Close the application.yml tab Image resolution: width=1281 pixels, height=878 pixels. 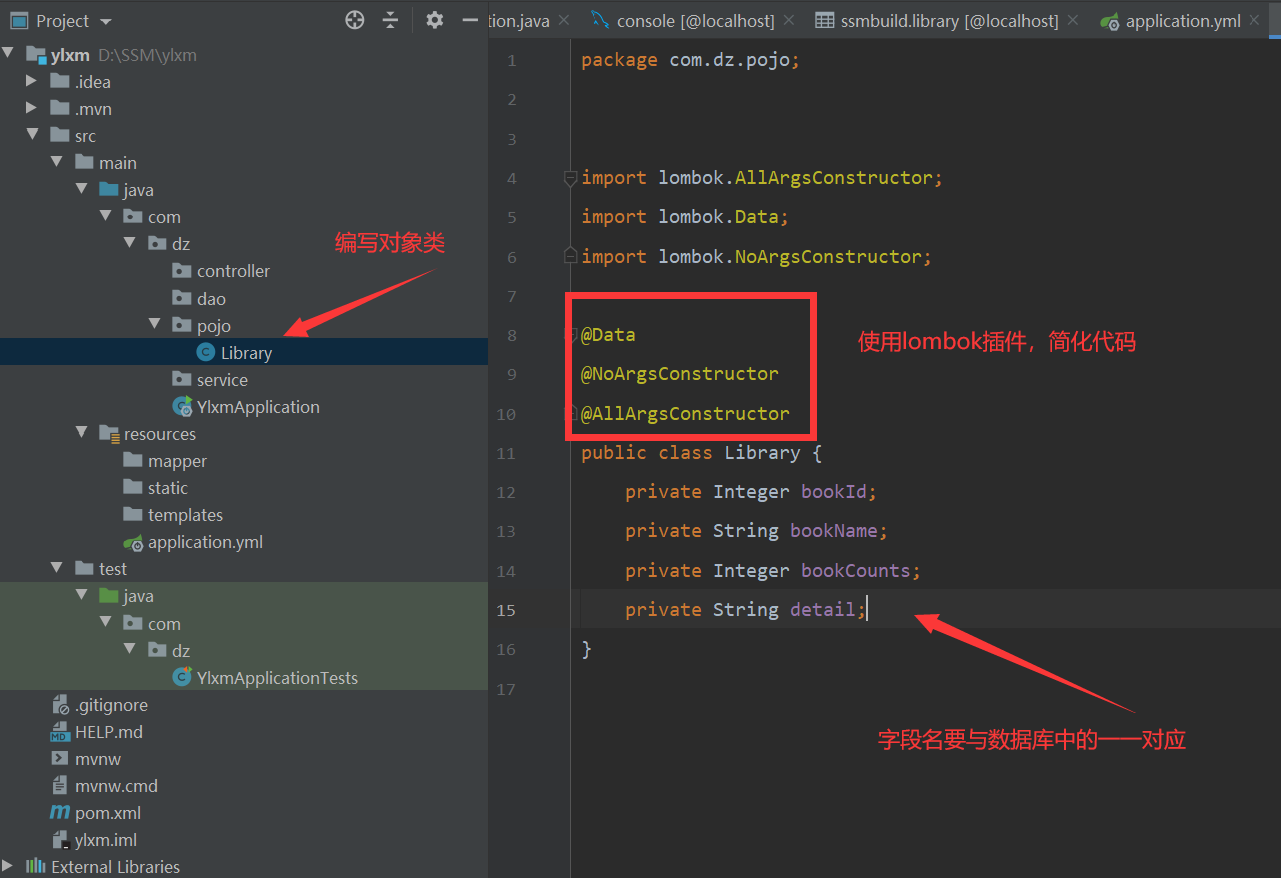tap(1255, 20)
